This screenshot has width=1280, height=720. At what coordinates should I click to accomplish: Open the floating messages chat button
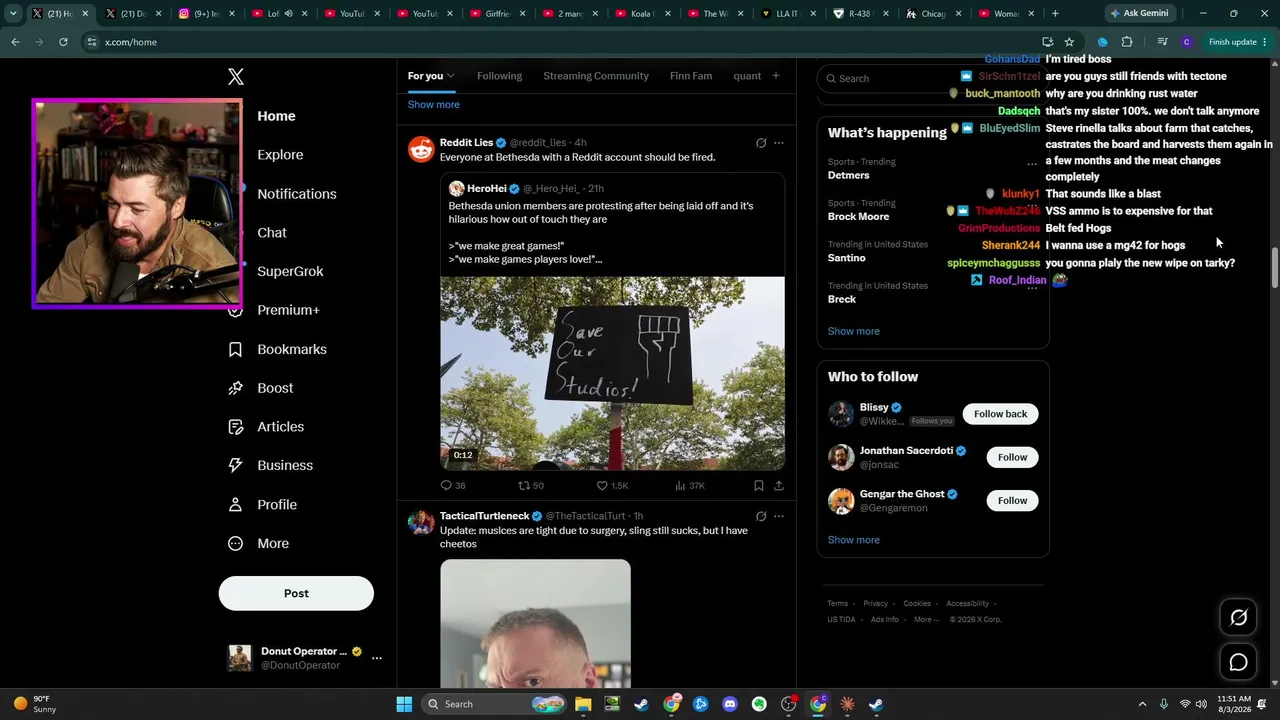click(1239, 663)
